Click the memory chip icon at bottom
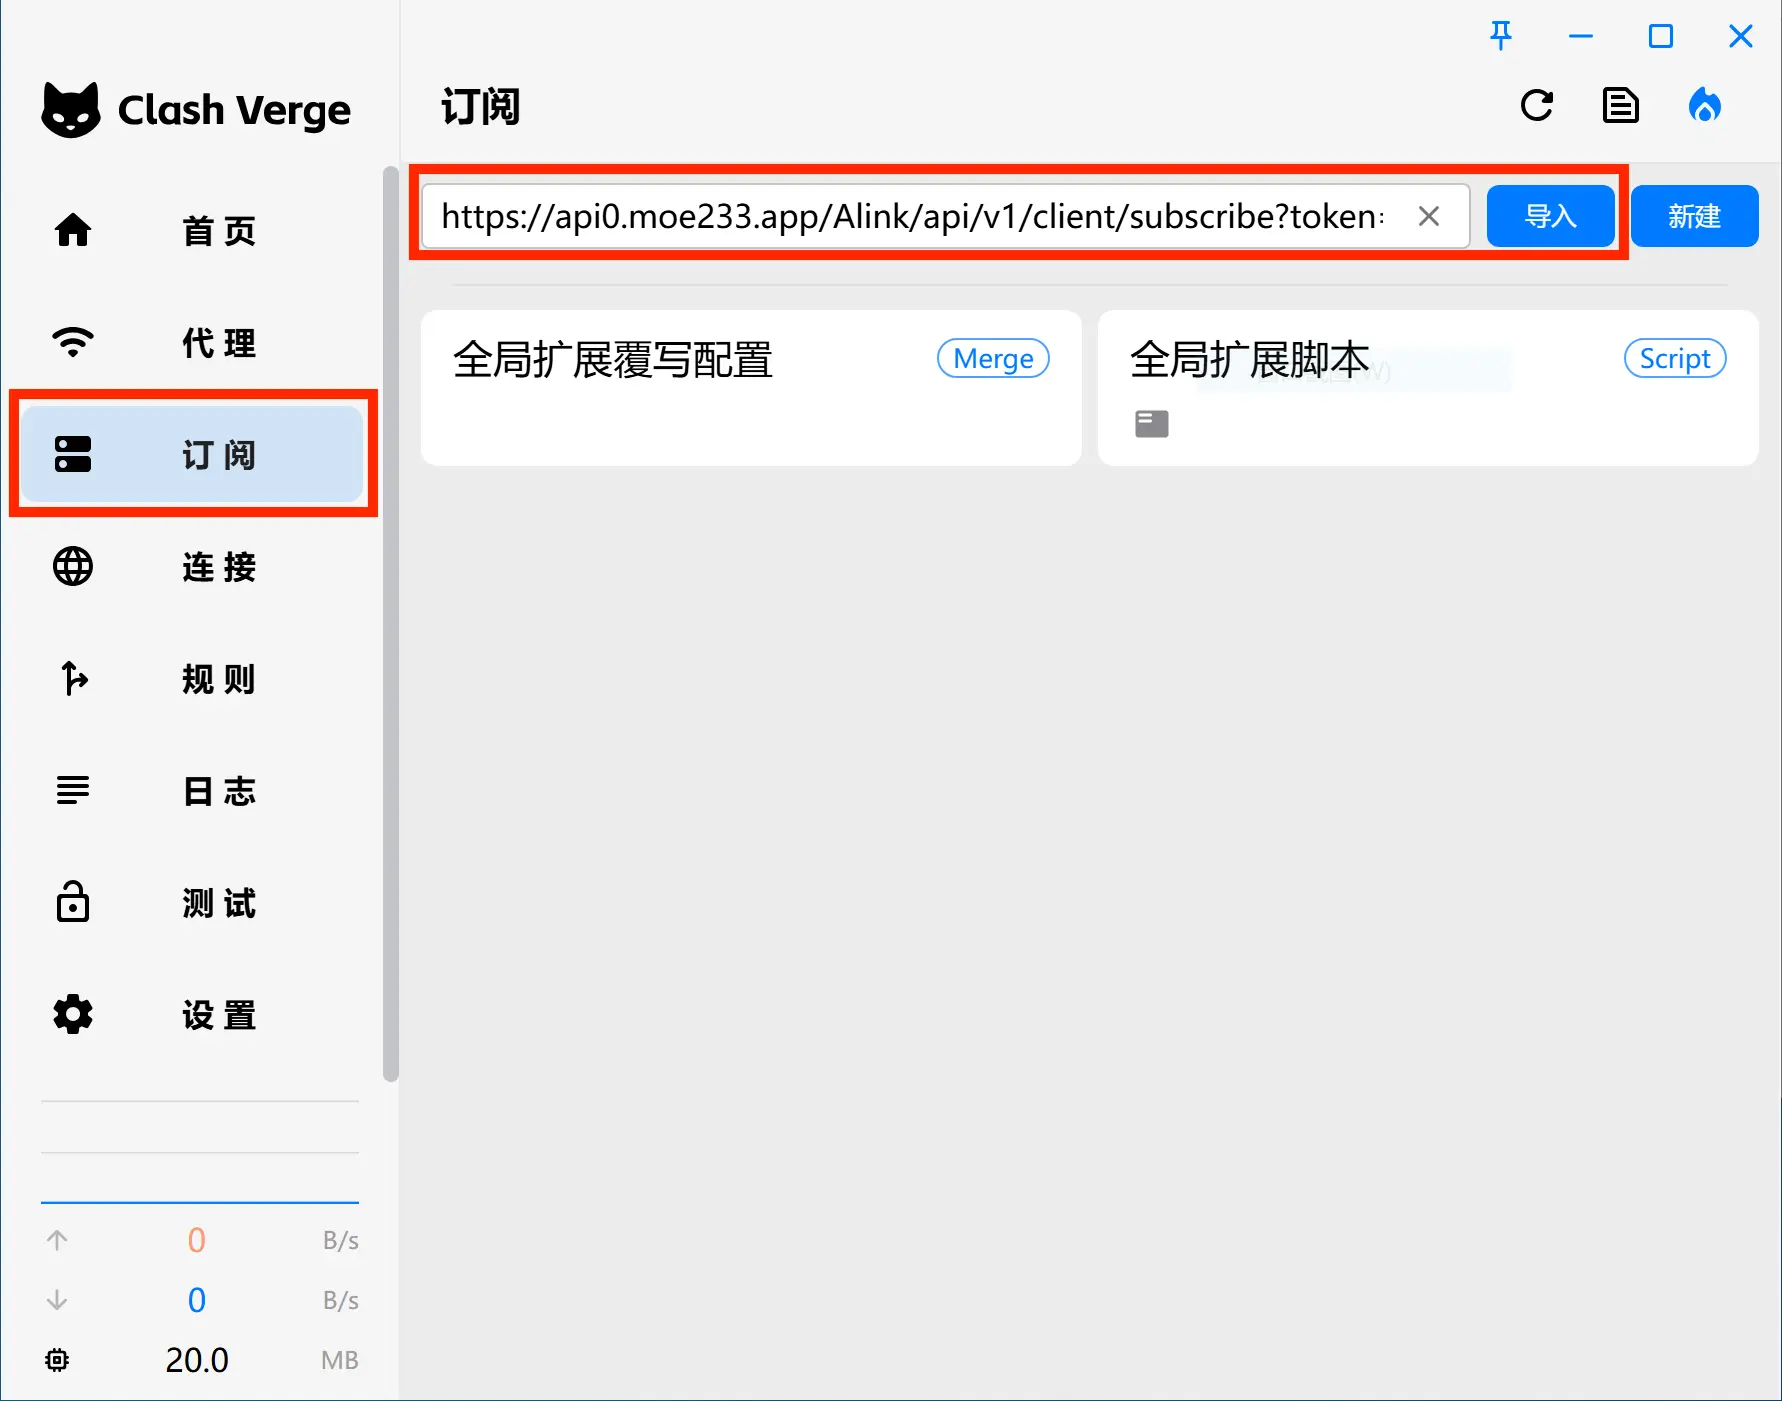1782x1401 pixels. point(57,1360)
